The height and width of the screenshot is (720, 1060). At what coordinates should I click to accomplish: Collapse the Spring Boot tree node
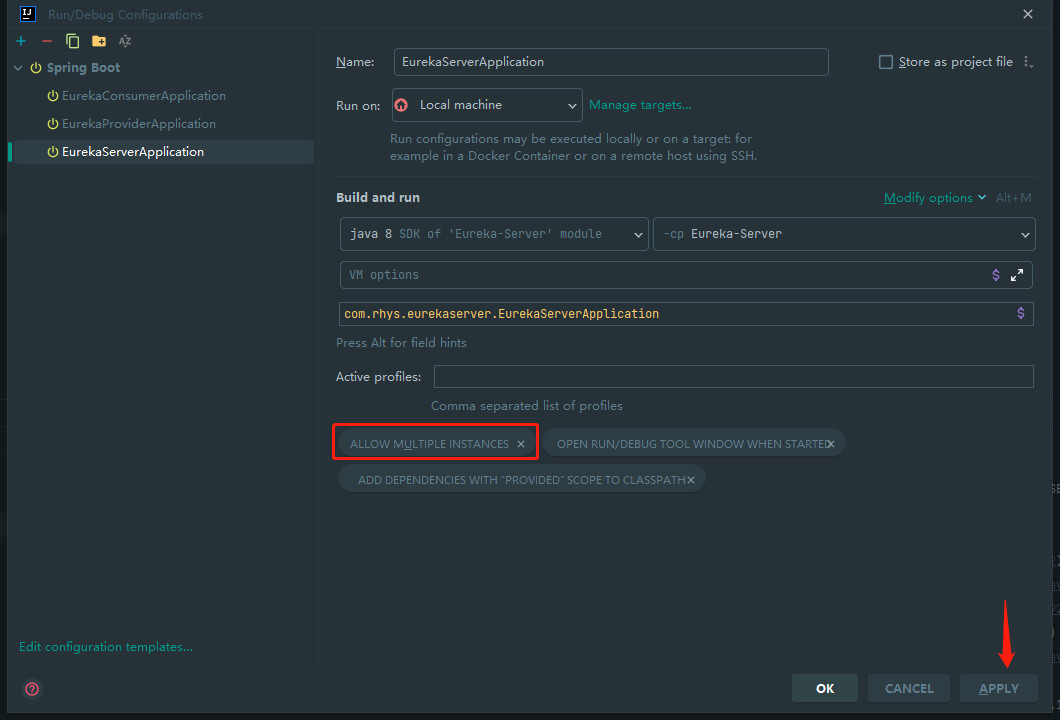point(18,68)
